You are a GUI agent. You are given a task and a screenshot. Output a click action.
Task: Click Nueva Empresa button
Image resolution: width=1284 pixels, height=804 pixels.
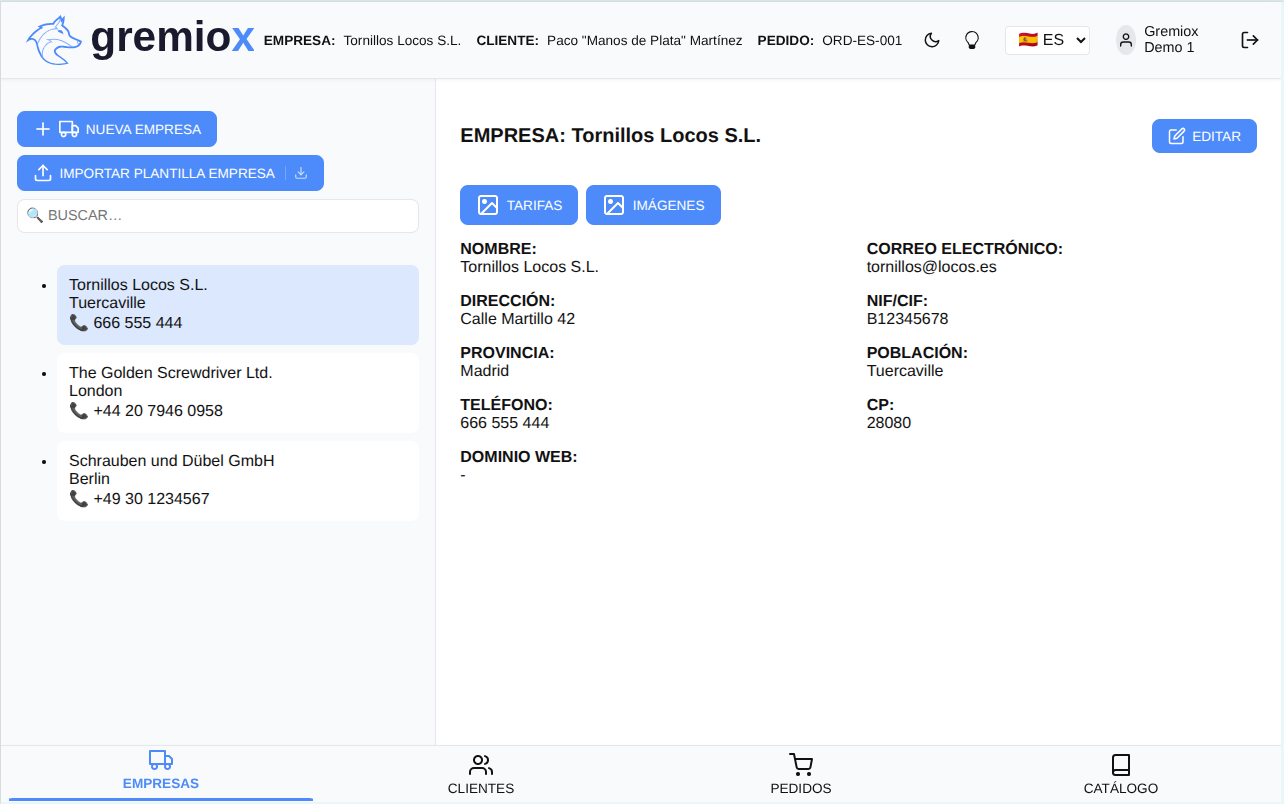coord(117,129)
